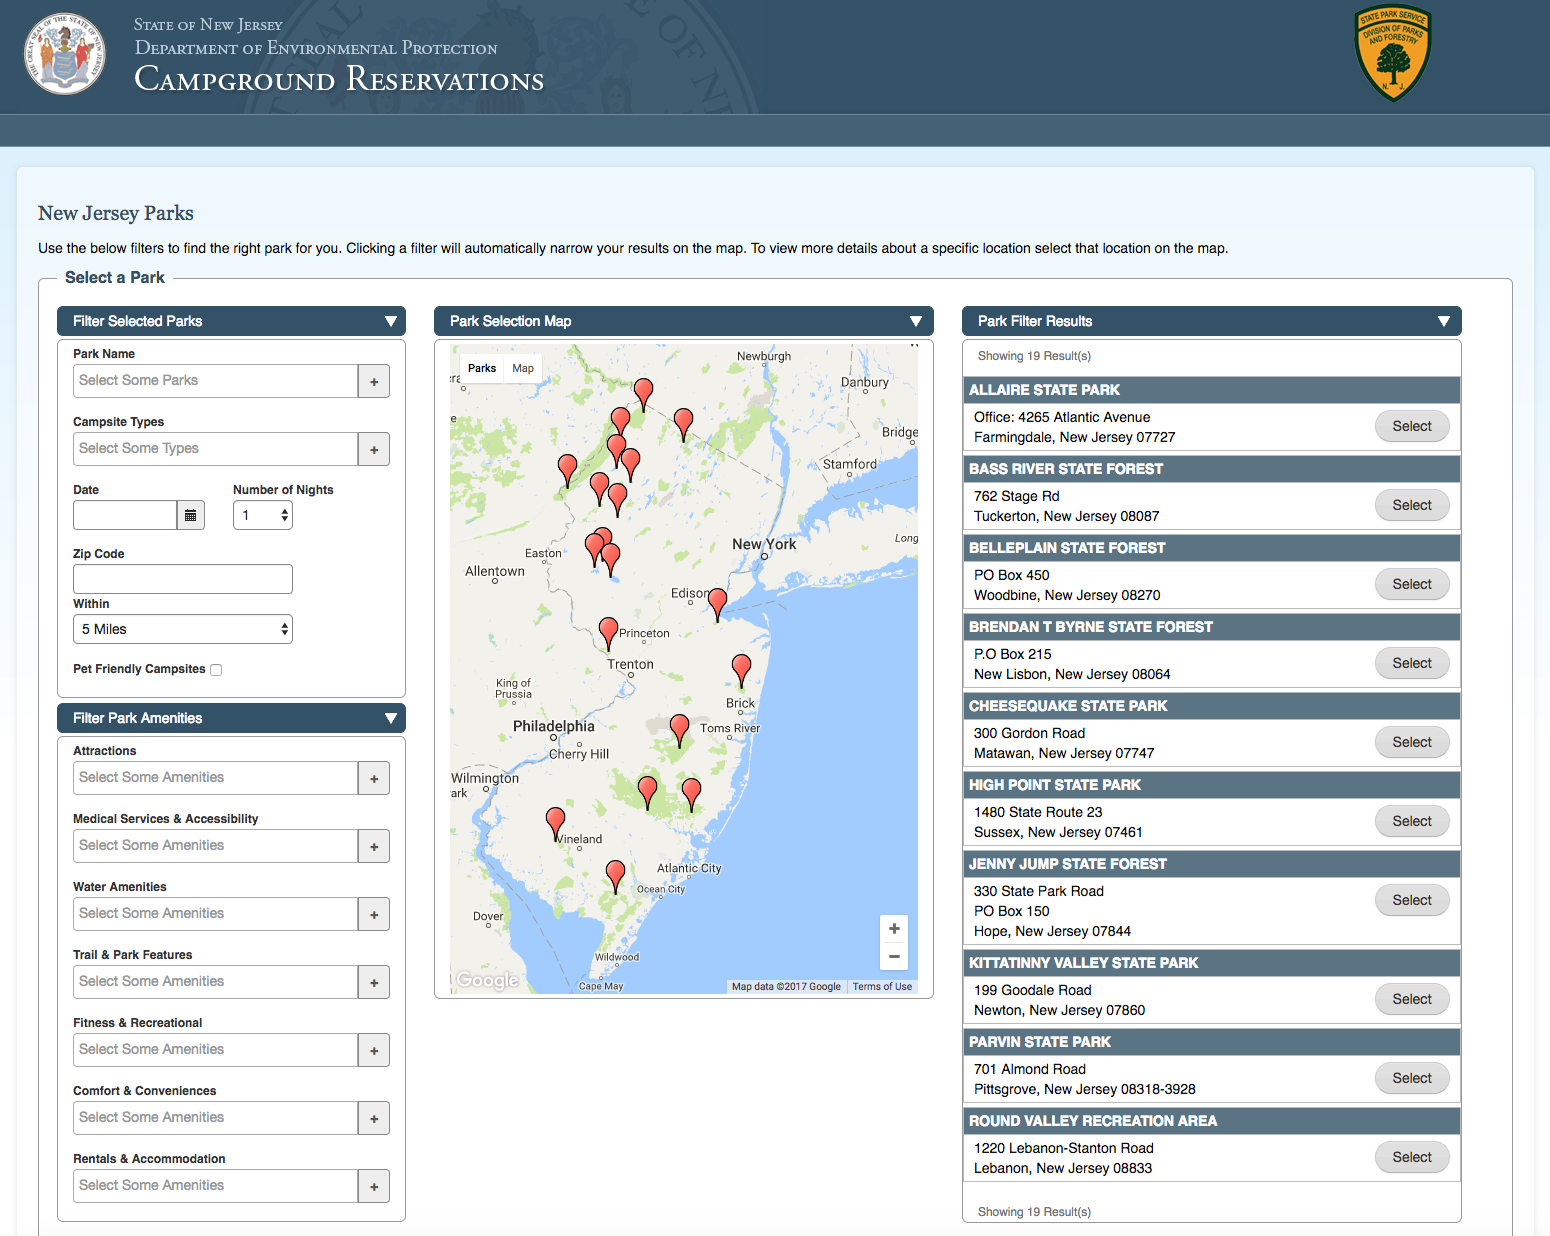The height and width of the screenshot is (1236, 1550).
Task: Open the Campsite Types combo box
Action: tap(215, 449)
